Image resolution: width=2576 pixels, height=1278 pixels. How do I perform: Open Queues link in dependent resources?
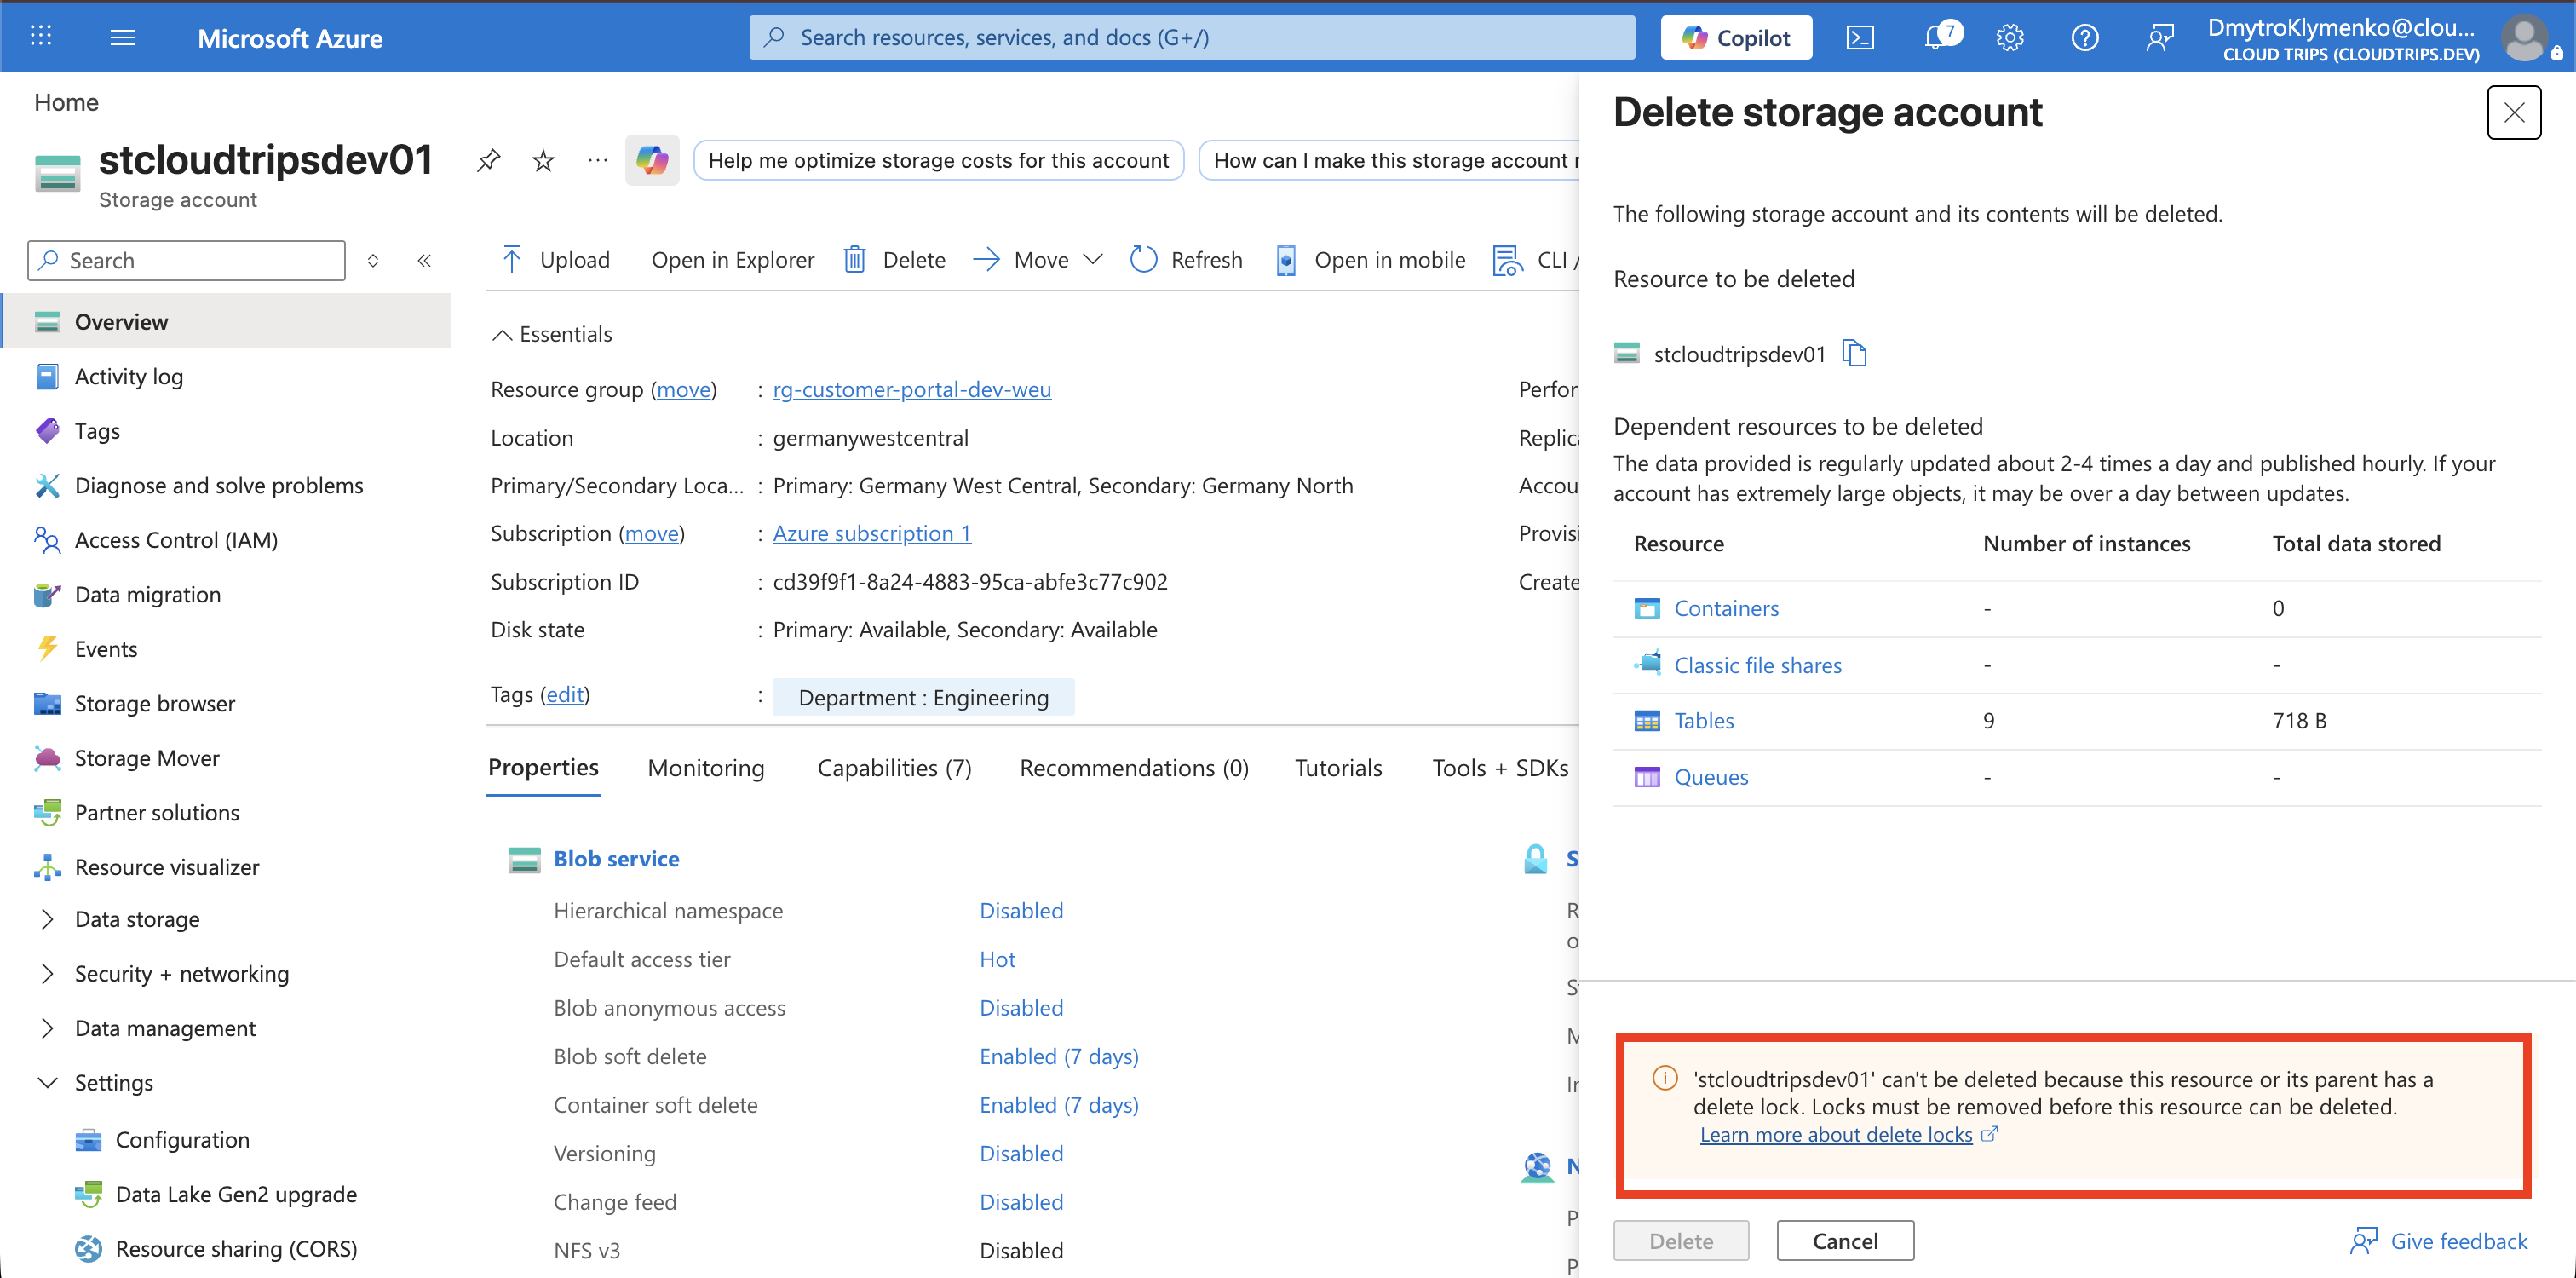(1711, 777)
